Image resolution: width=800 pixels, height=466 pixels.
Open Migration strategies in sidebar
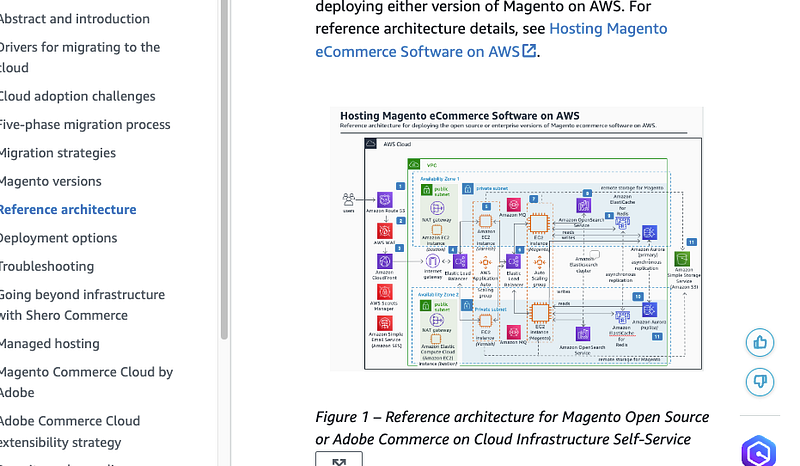click(57, 153)
